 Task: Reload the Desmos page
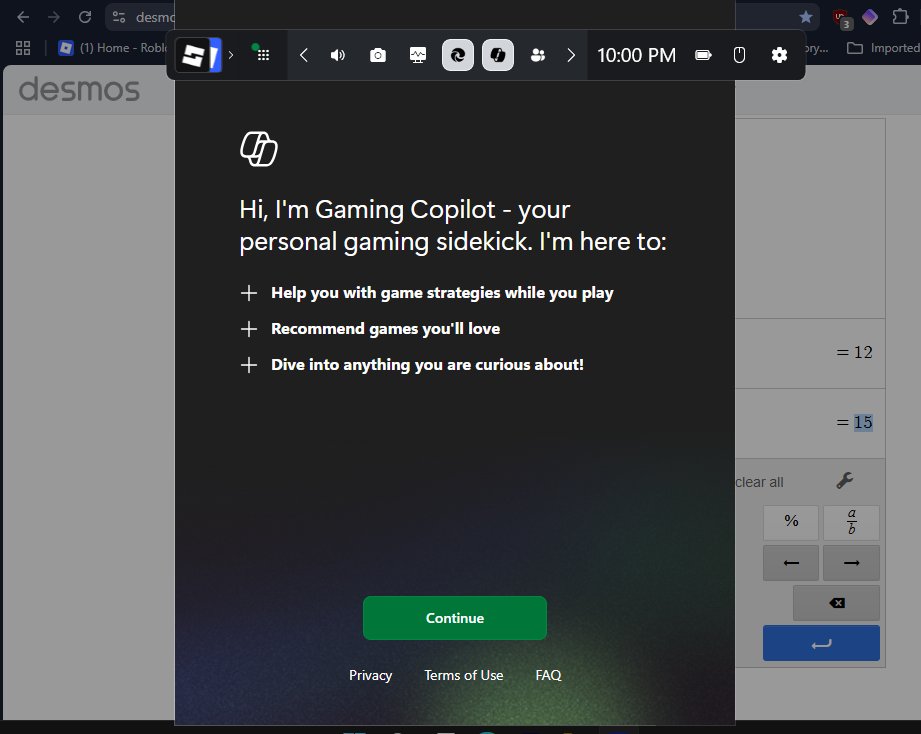click(x=85, y=17)
